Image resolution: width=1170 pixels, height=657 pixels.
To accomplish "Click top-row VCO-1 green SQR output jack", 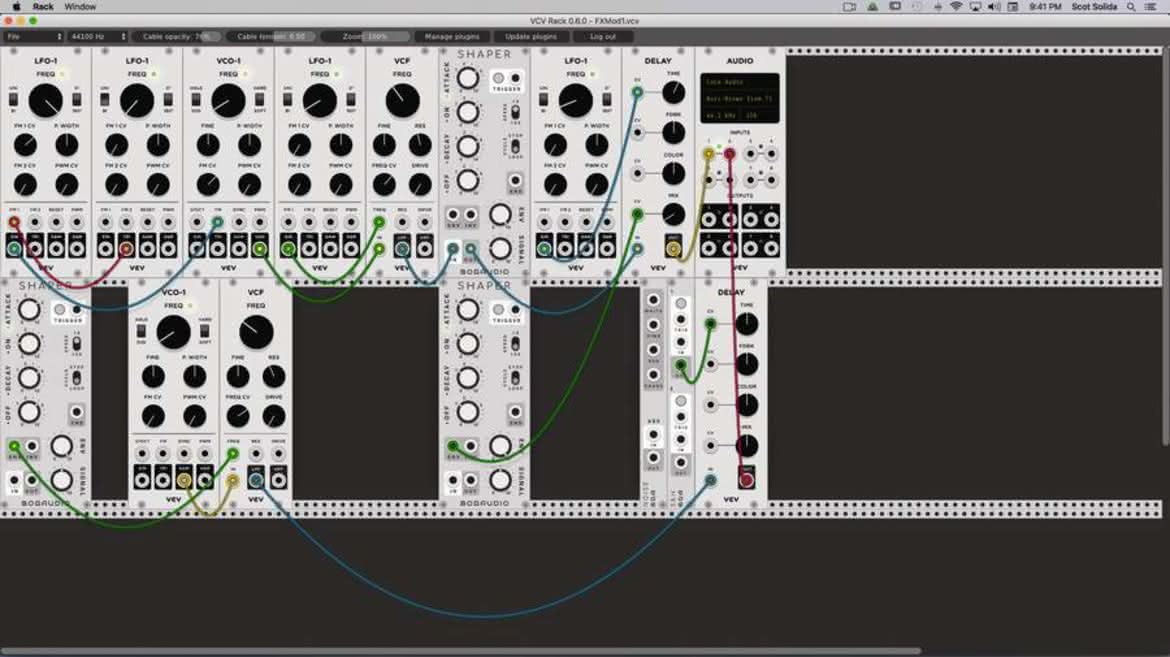I will [x=259, y=249].
